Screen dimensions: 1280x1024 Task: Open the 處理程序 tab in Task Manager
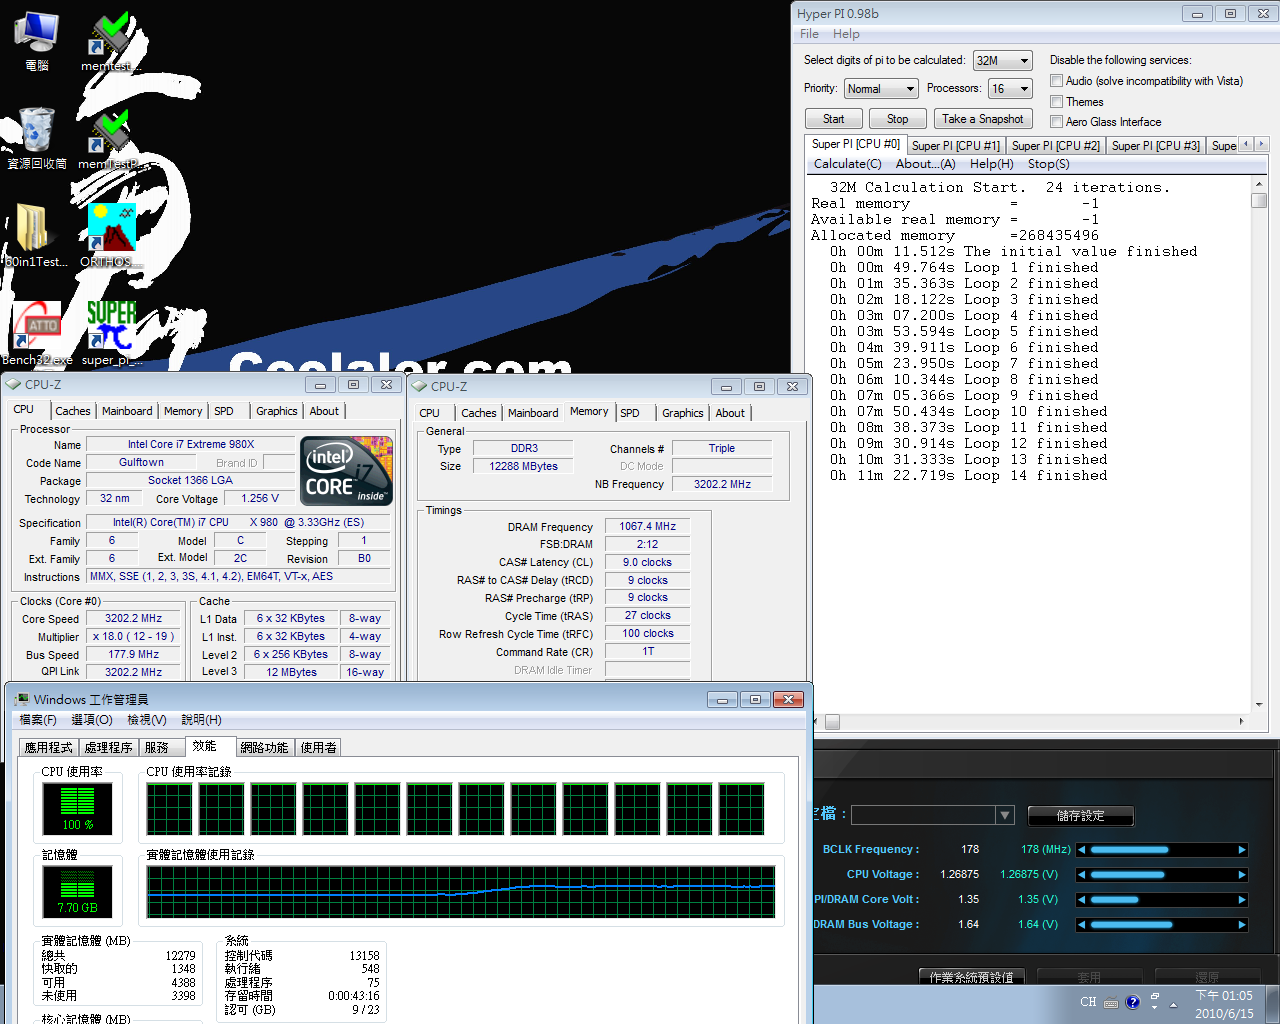tap(108, 747)
